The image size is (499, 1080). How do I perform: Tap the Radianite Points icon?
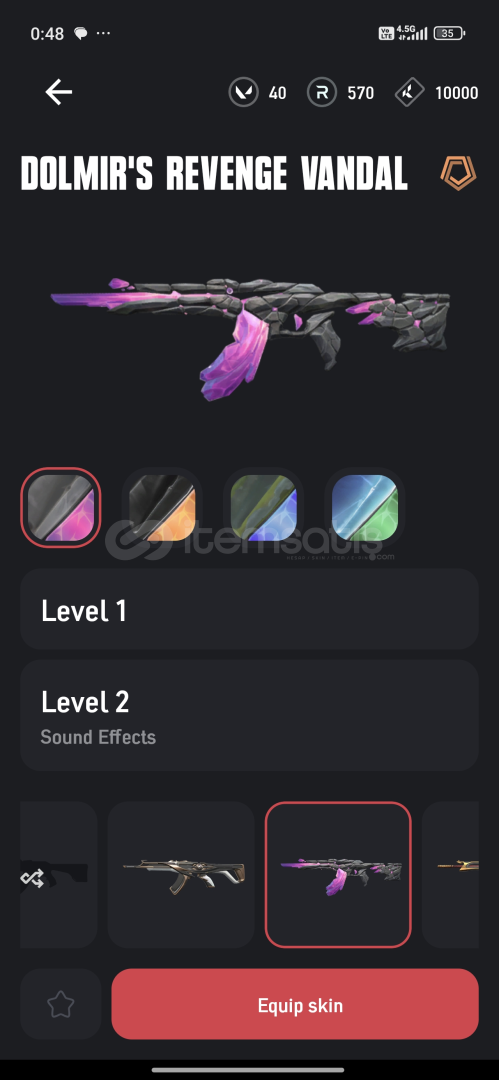coord(322,92)
